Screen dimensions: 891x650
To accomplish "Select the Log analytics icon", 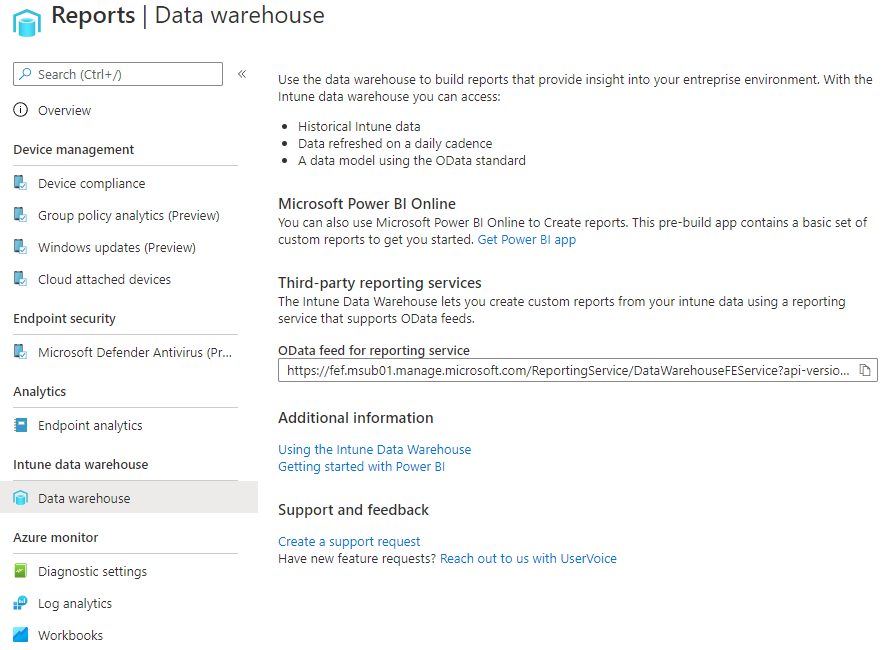I will (x=21, y=603).
